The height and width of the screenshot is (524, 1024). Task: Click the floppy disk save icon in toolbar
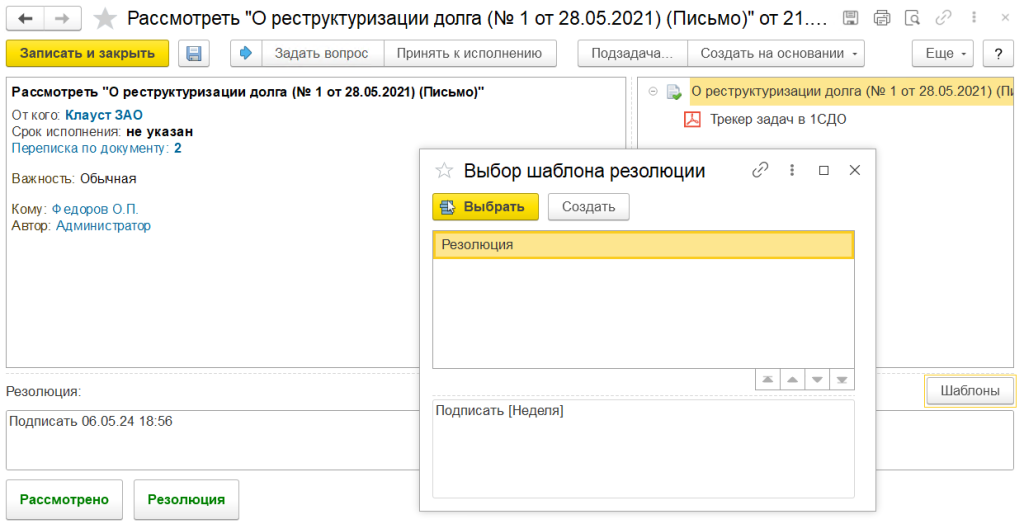tap(194, 53)
